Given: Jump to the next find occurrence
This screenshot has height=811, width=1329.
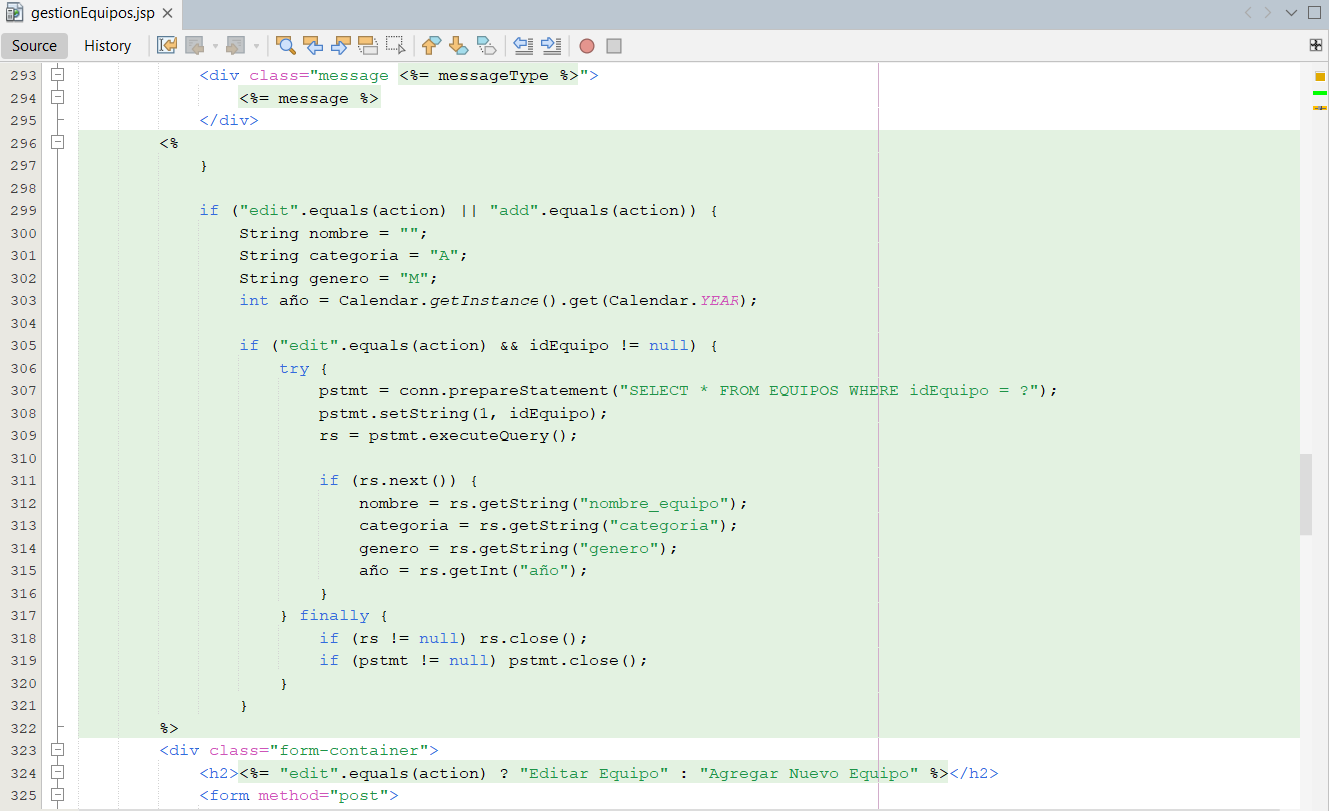Looking at the screenshot, I should [340, 46].
